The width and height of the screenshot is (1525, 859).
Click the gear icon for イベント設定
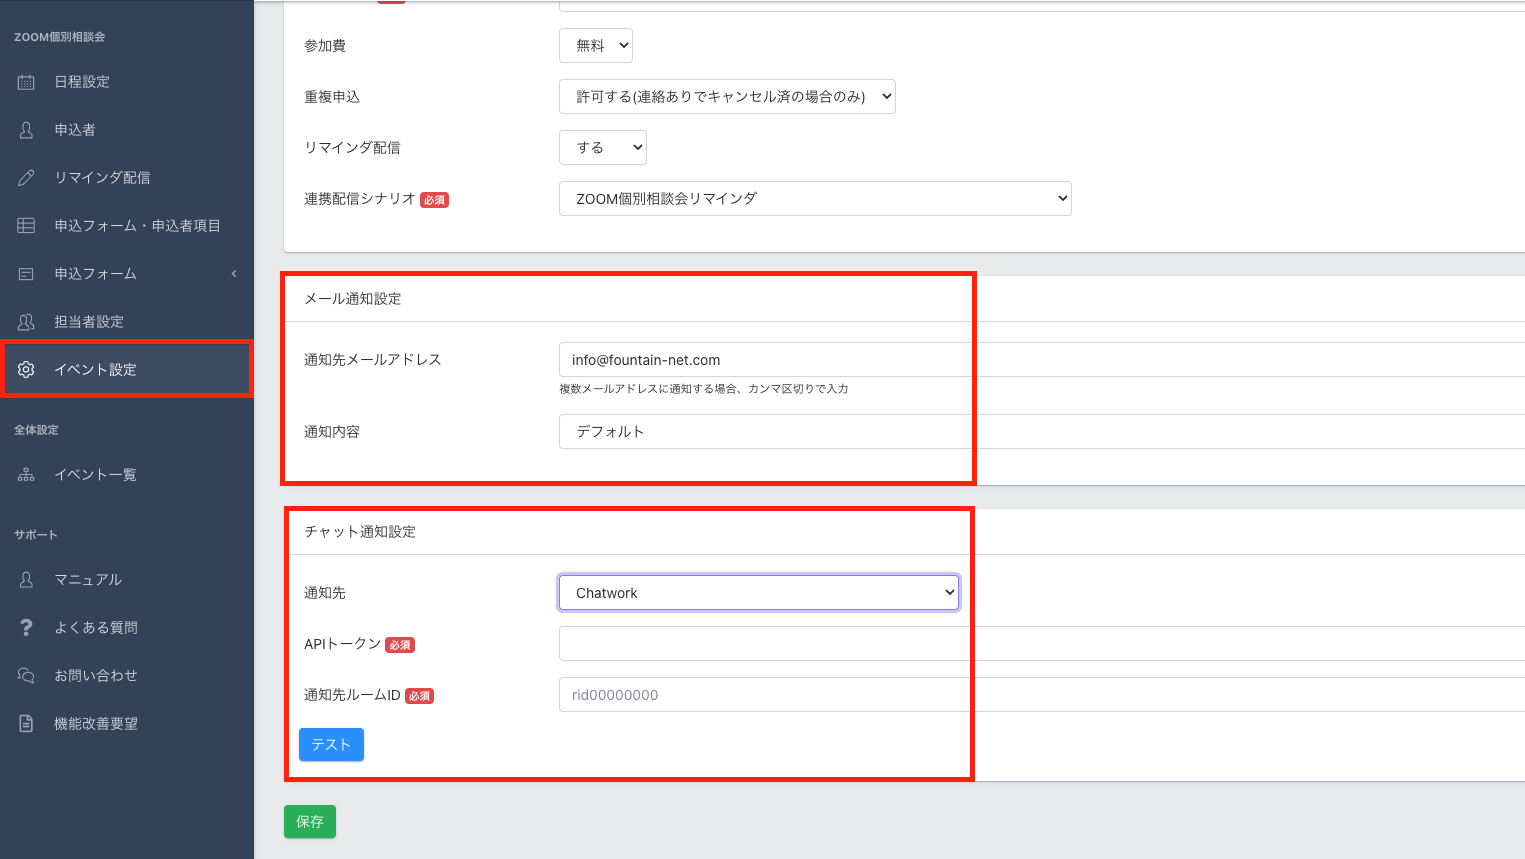point(26,370)
